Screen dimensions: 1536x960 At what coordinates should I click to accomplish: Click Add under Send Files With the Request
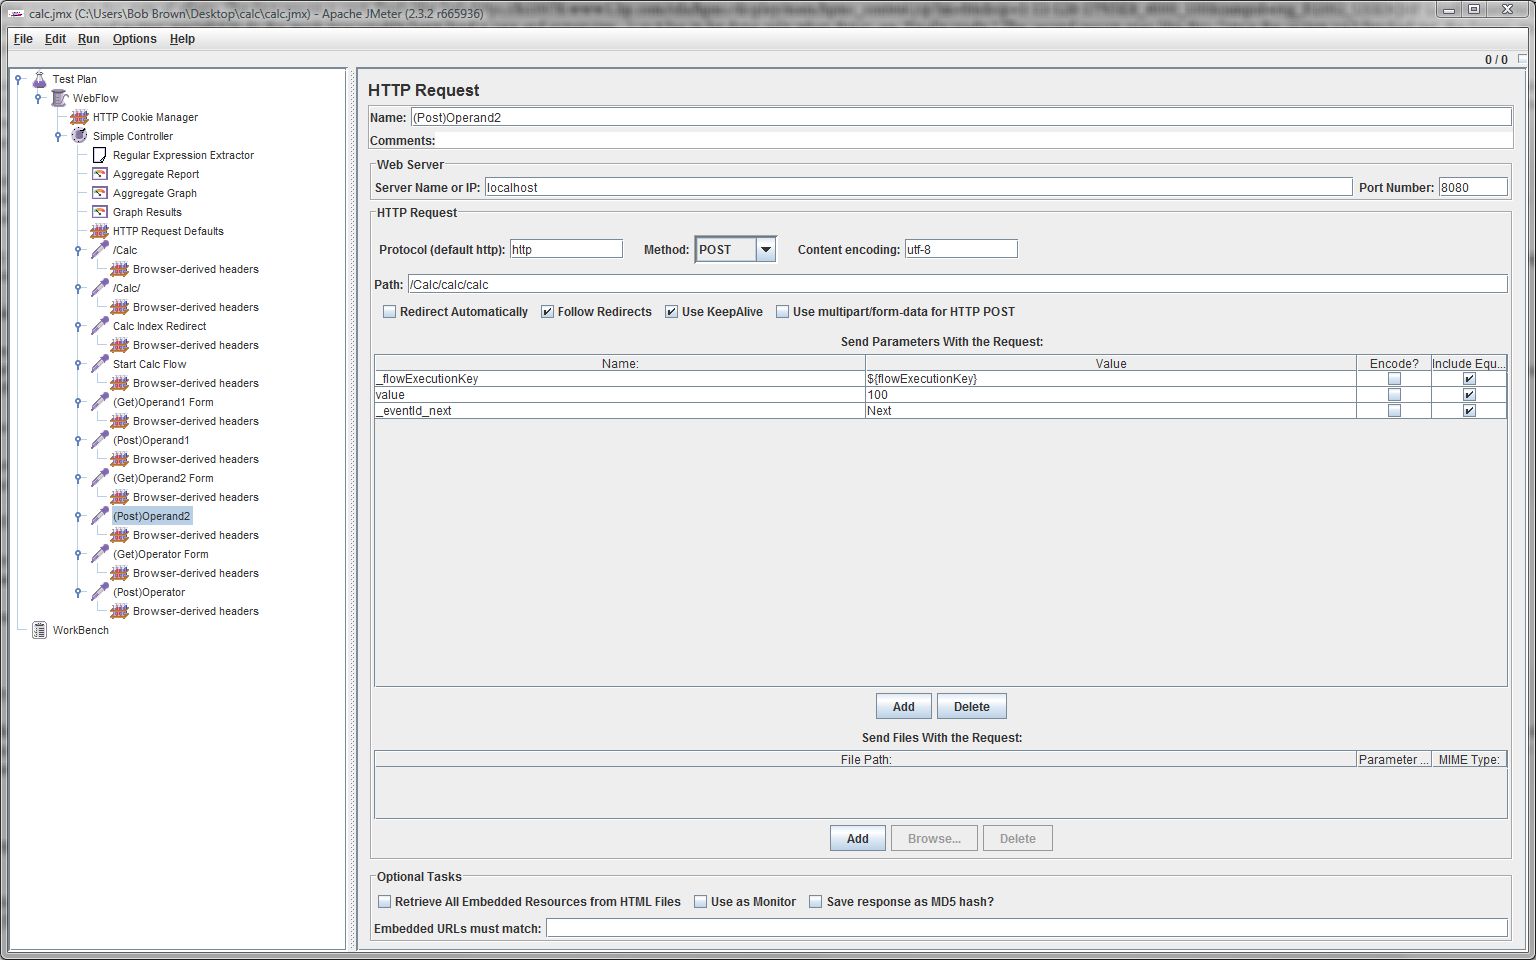pos(858,839)
